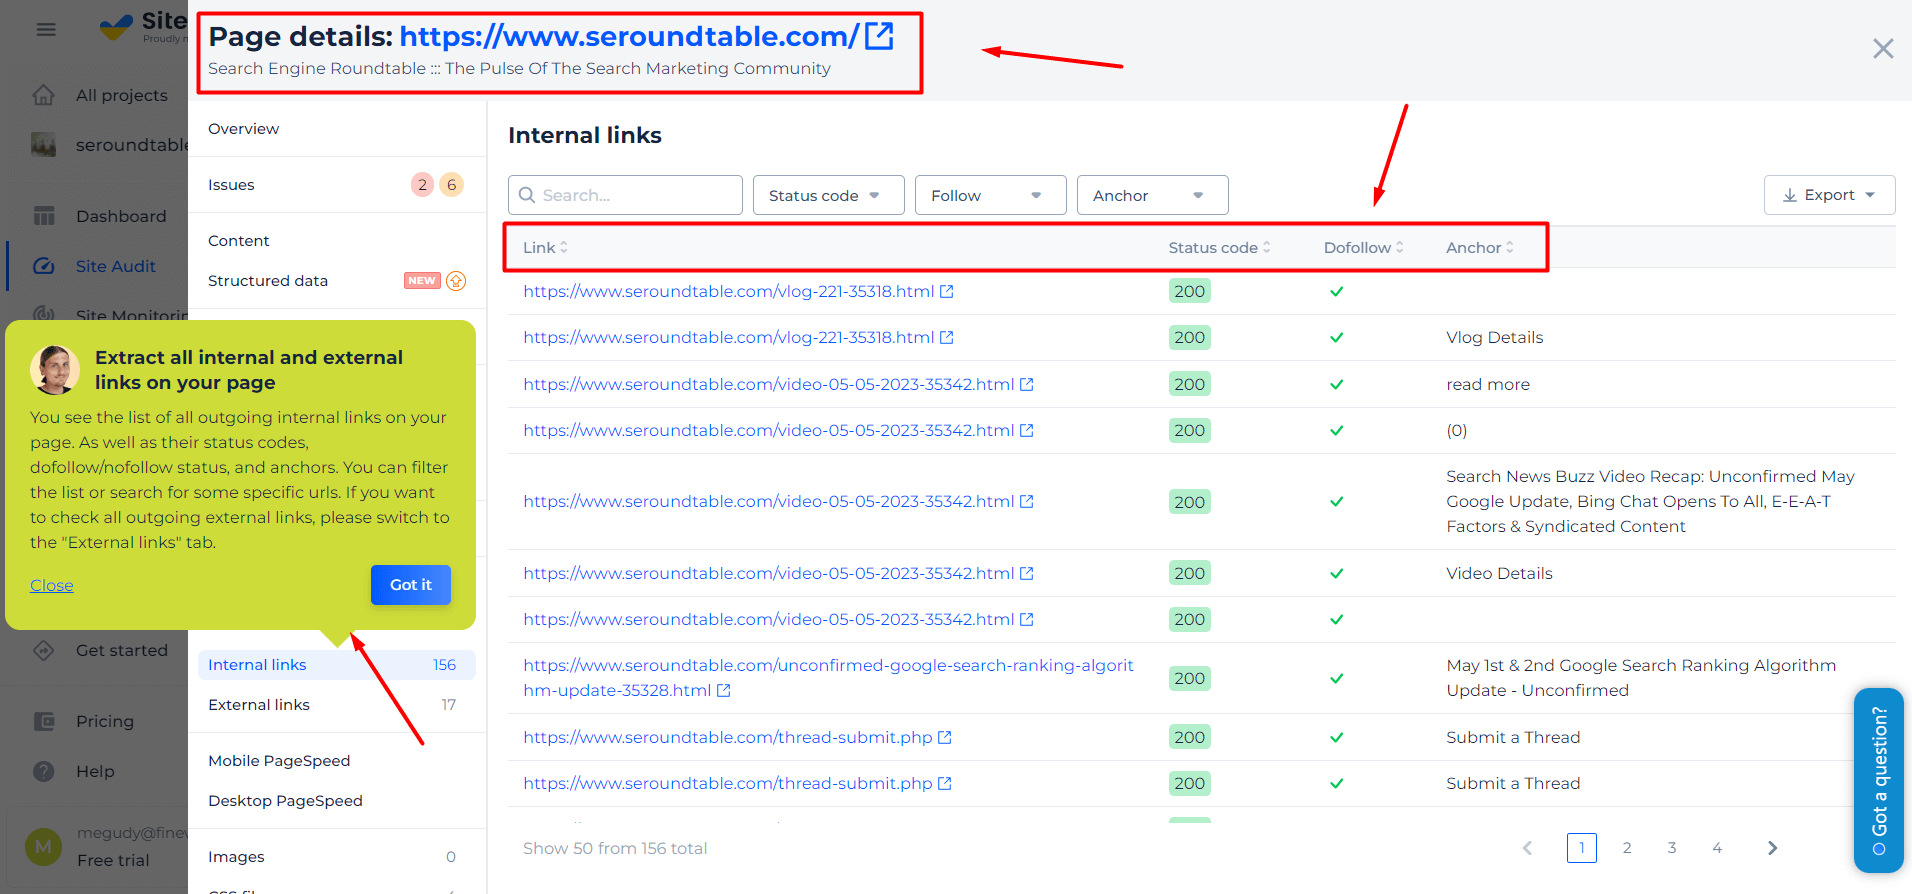The height and width of the screenshot is (894, 1912).
Task: Click the Issues count badge 2
Action: point(423,185)
